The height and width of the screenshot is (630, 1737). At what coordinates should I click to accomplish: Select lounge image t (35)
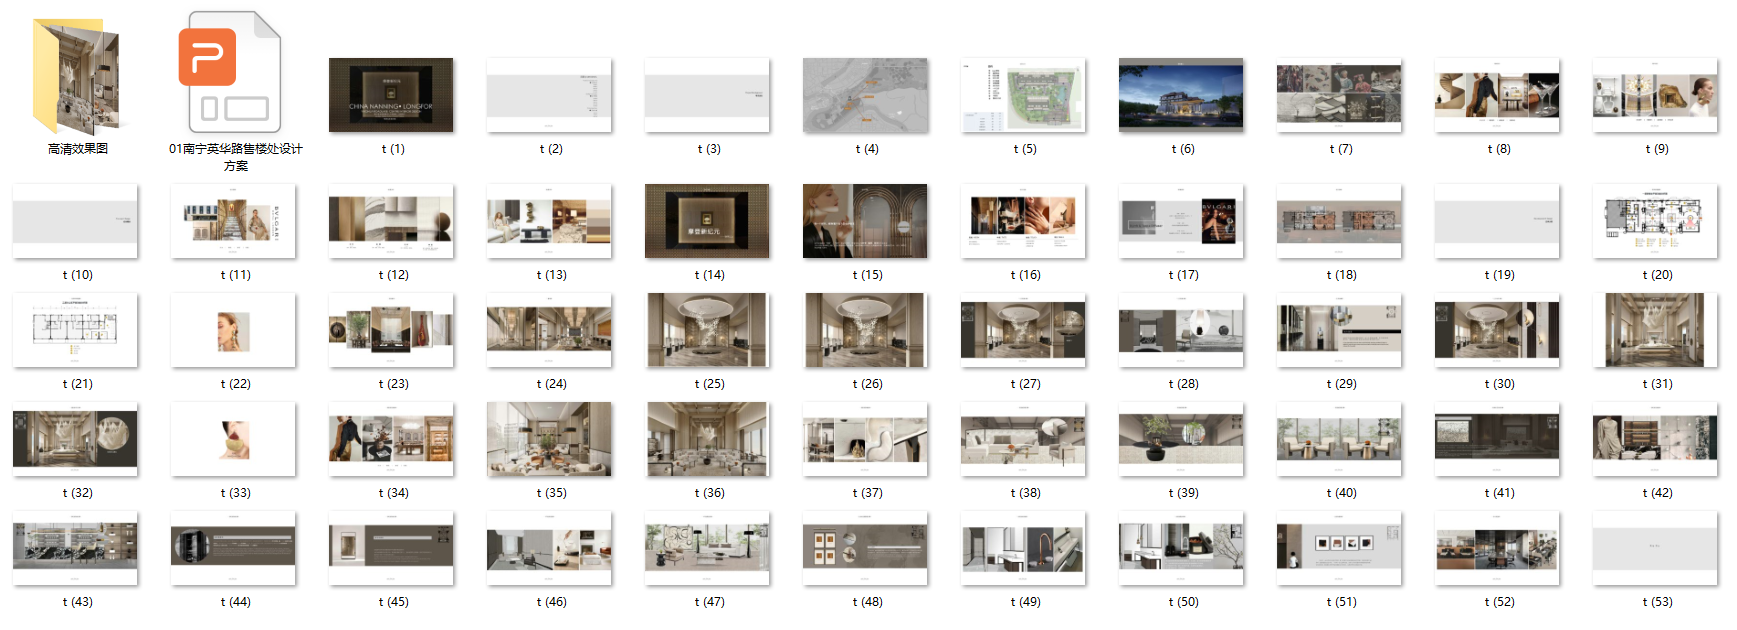pos(549,439)
